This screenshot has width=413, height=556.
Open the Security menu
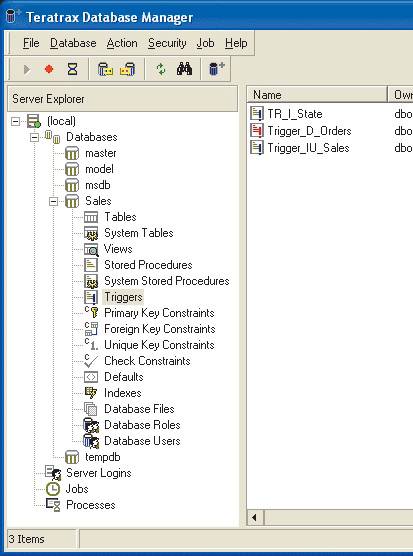tap(167, 43)
